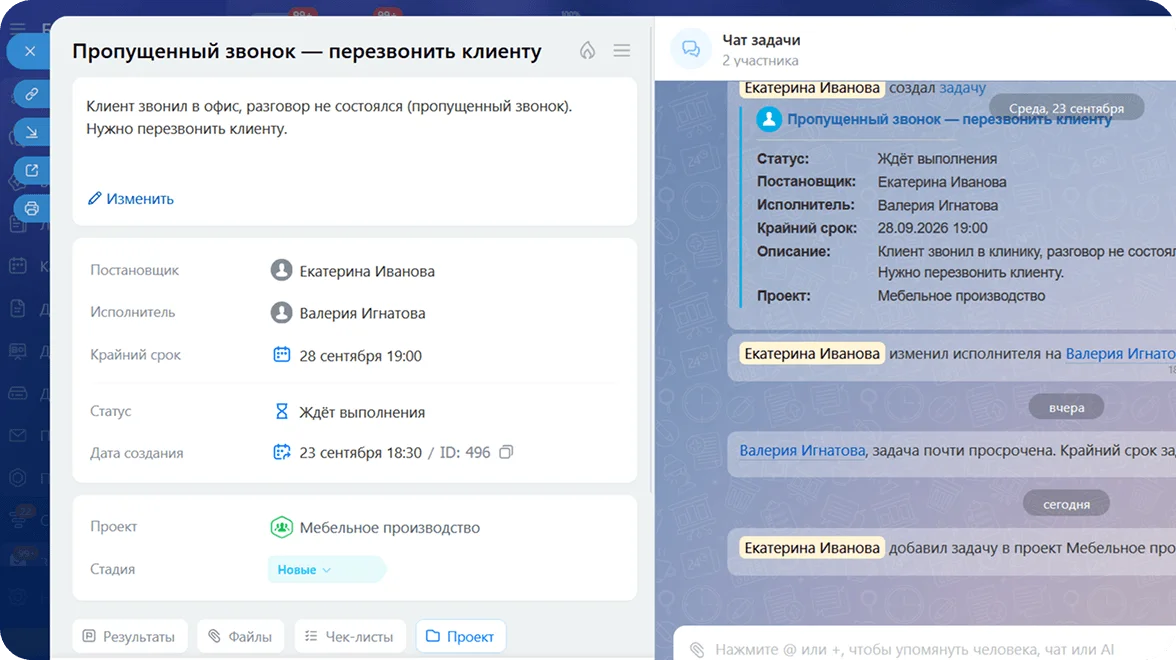Open Екатерина Иванова avatar in Постановщик row
Image resolution: width=1176 pixels, height=660 pixels.
pyautogui.click(x=281, y=270)
